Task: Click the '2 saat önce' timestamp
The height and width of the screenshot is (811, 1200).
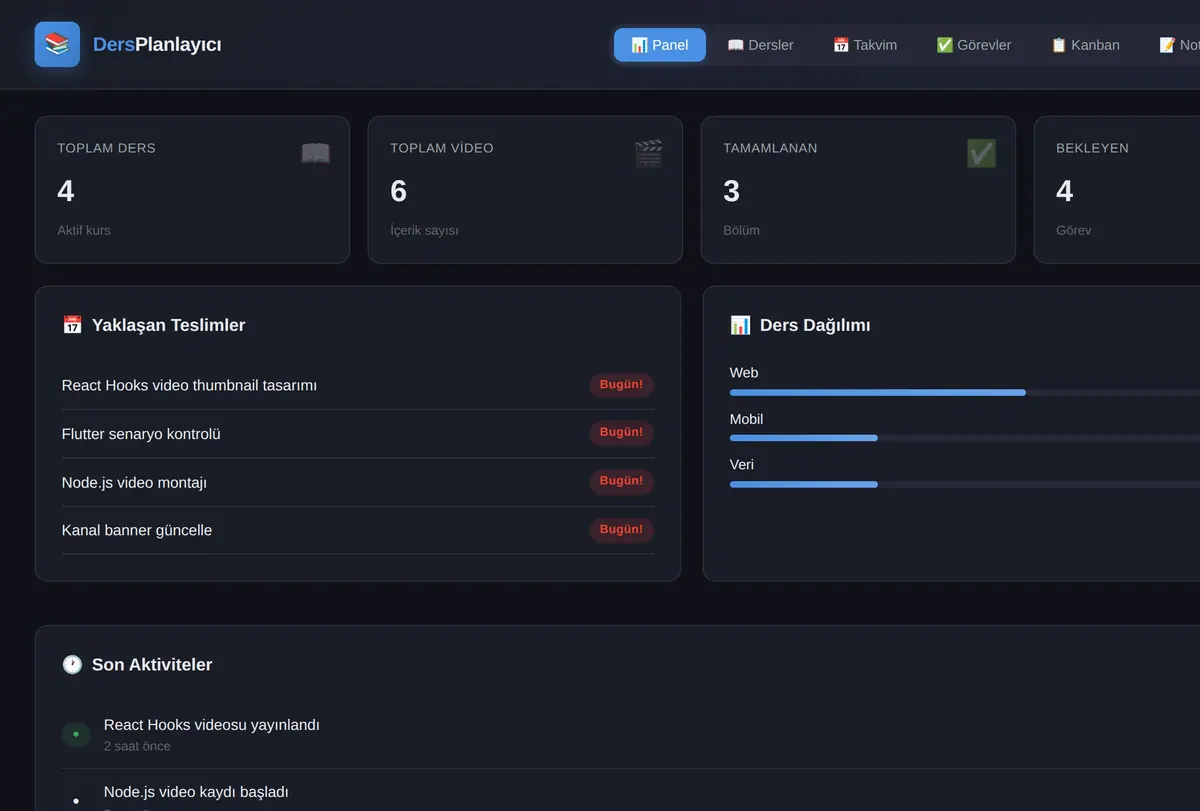Action: [137, 746]
